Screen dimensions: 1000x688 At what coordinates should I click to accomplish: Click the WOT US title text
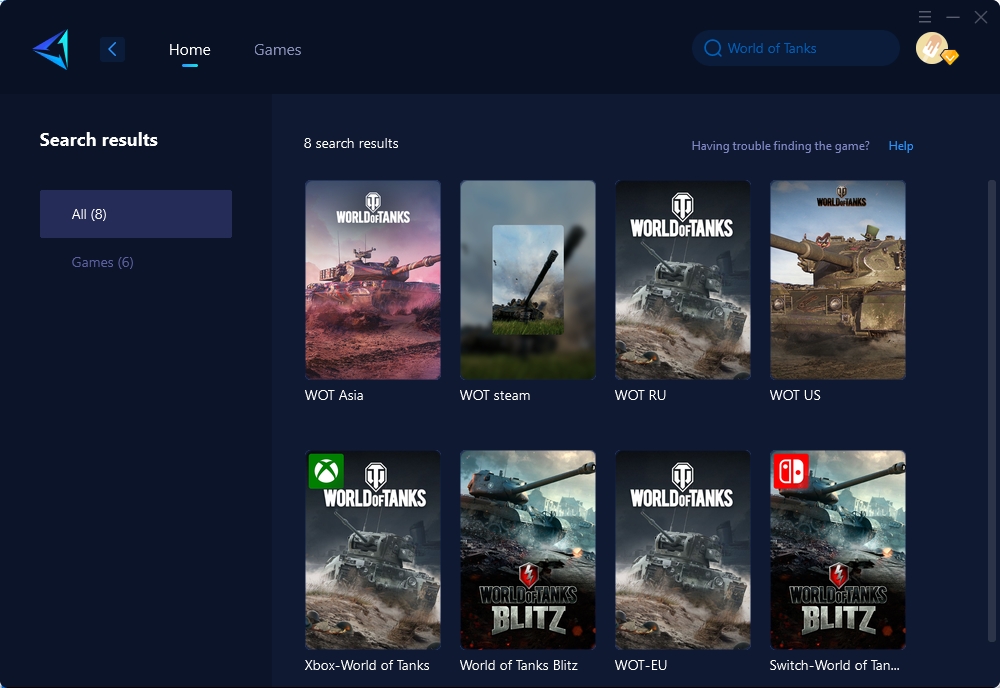(x=795, y=395)
